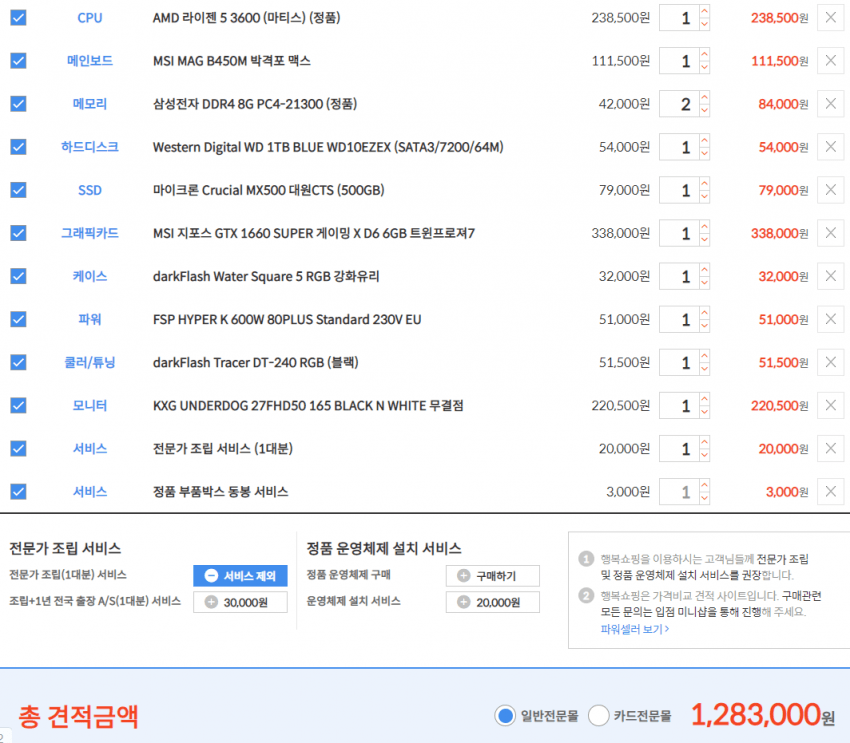The width and height of the screenshot is (850, 743).
Task: Open FSP HYPER K 600W product
Action: pos(287,319)
